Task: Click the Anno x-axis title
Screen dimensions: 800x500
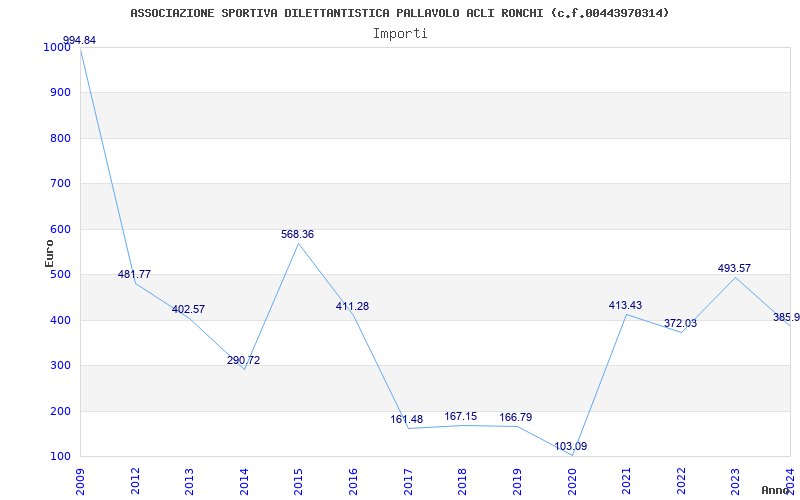Action: [x=776, y=490]
